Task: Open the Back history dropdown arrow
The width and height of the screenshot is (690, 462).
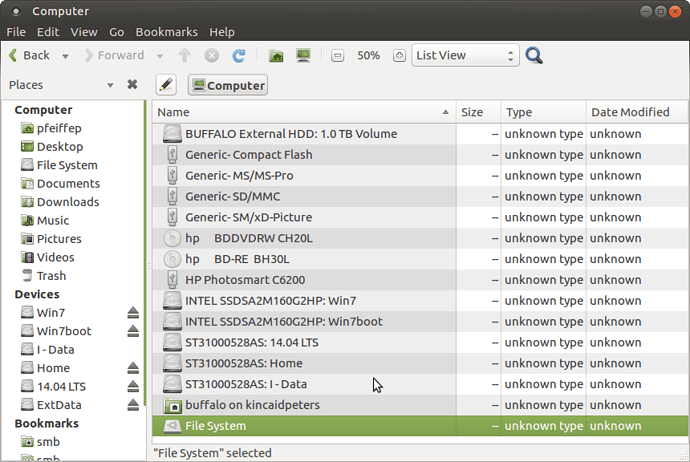Action: coord(65,56)
